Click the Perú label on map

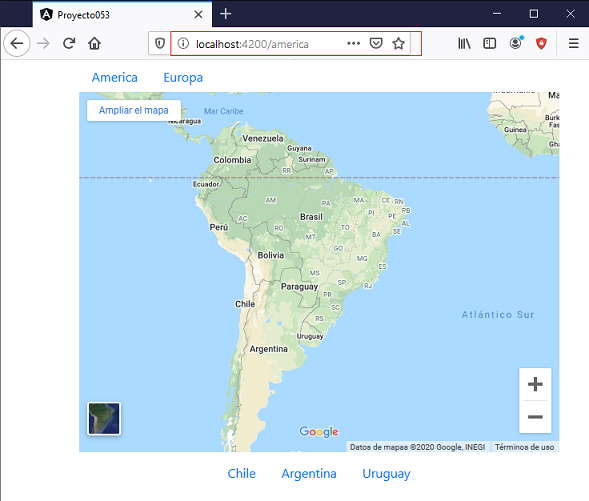pyautogui.click(x=219, y=227)
